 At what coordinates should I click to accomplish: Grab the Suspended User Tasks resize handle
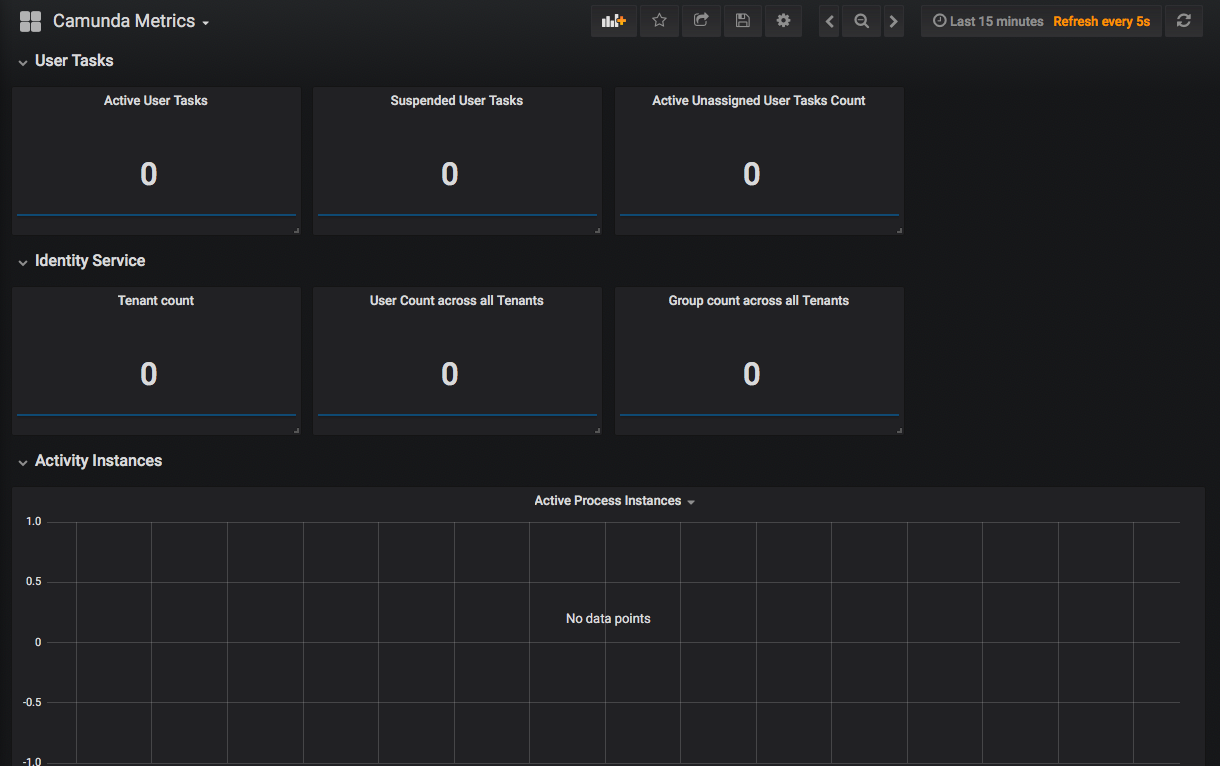tap(597, 230)
